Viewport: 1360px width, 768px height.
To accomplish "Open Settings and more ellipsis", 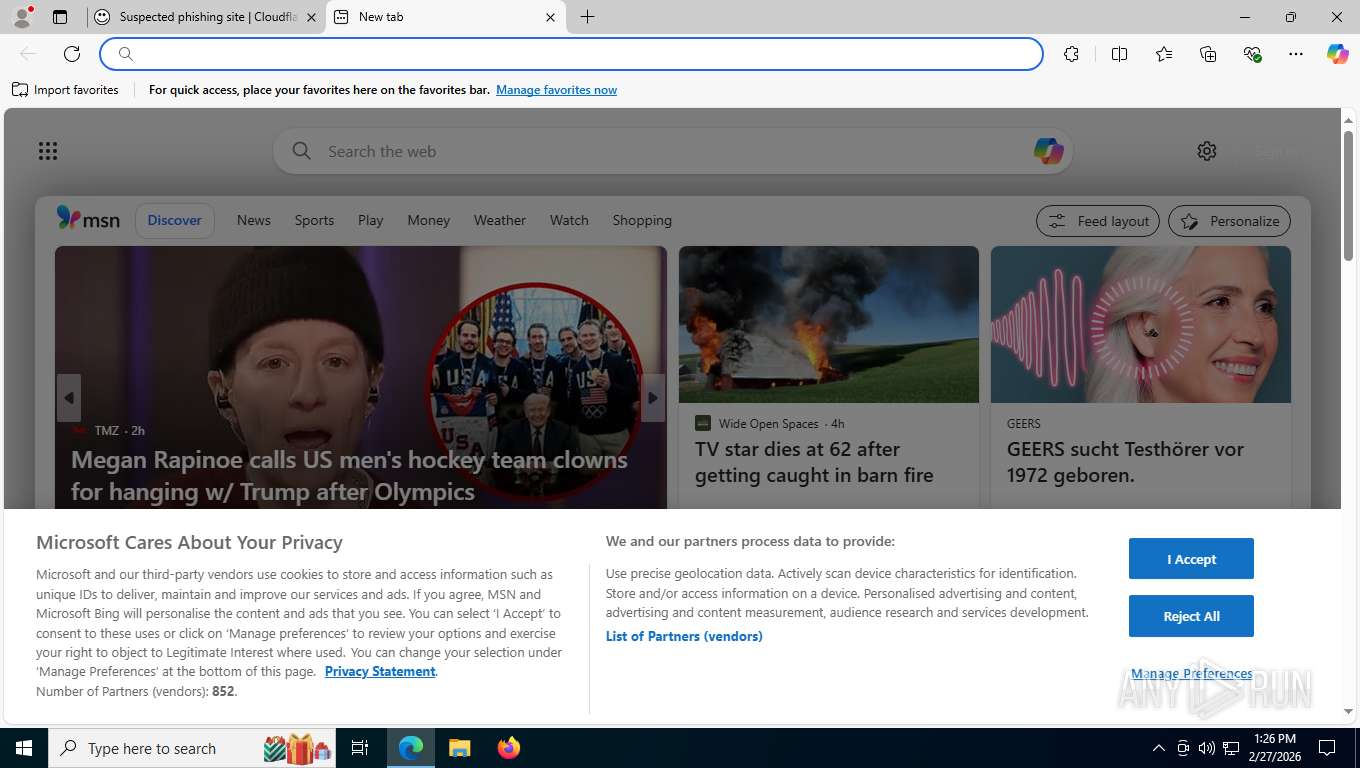I will pyautogui.click(x=1296, y=54).
